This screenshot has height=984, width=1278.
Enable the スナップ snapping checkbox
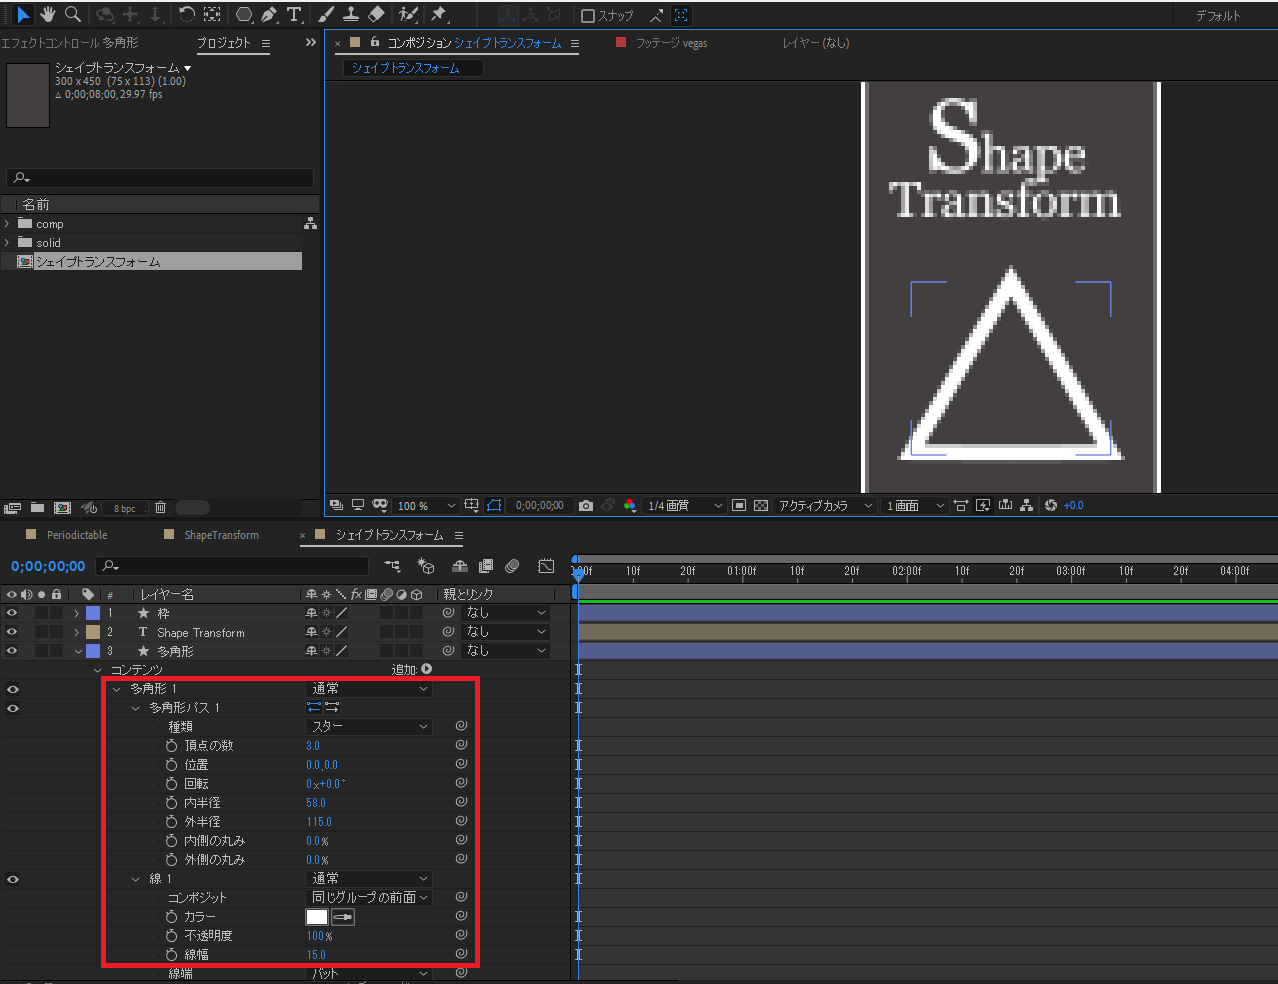point(588,16)
